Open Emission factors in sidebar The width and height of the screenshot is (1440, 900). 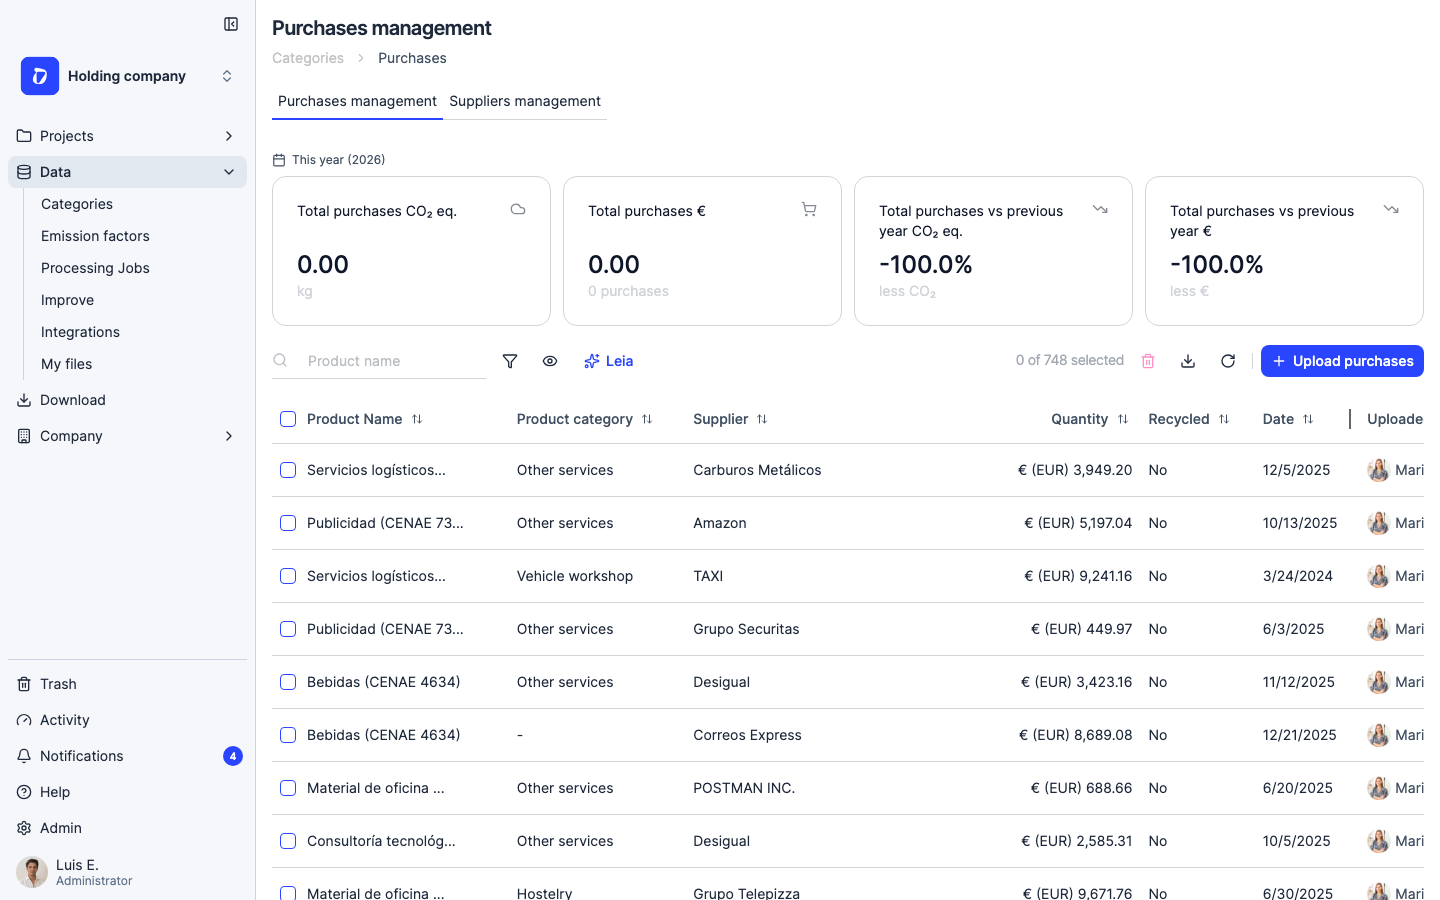pyautogui.click(x=95, y=236)
